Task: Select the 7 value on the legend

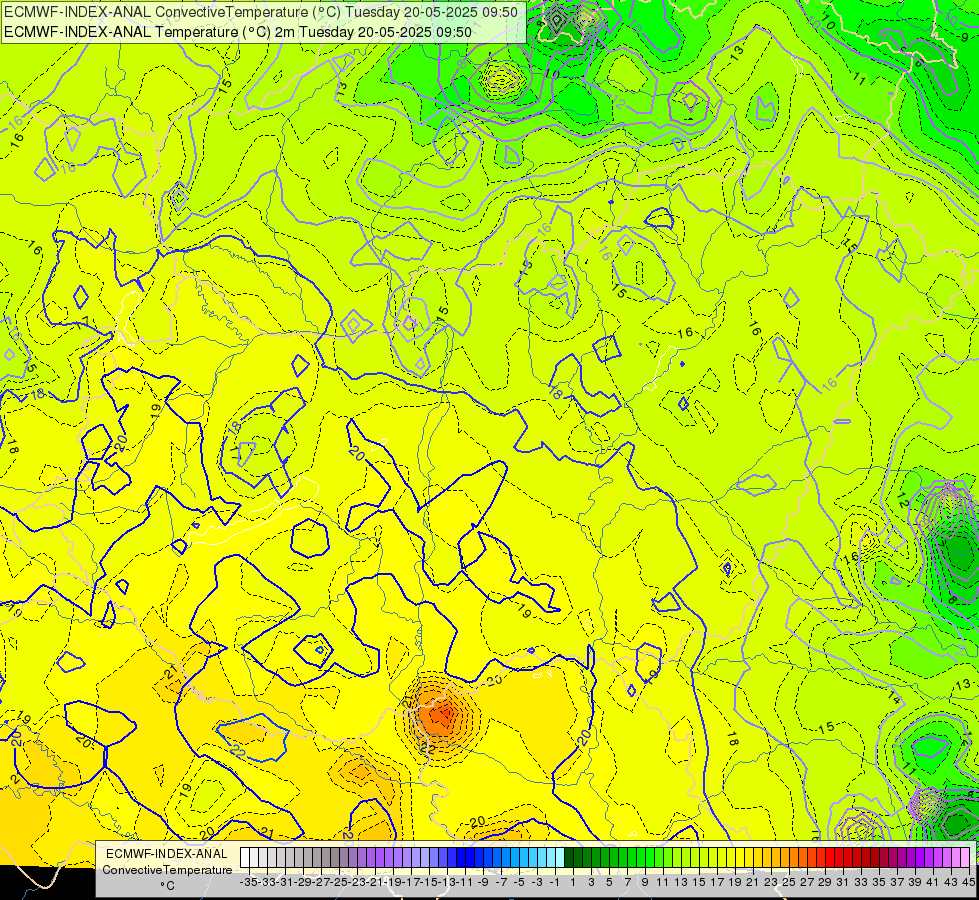Action: (x=627, y=882)
